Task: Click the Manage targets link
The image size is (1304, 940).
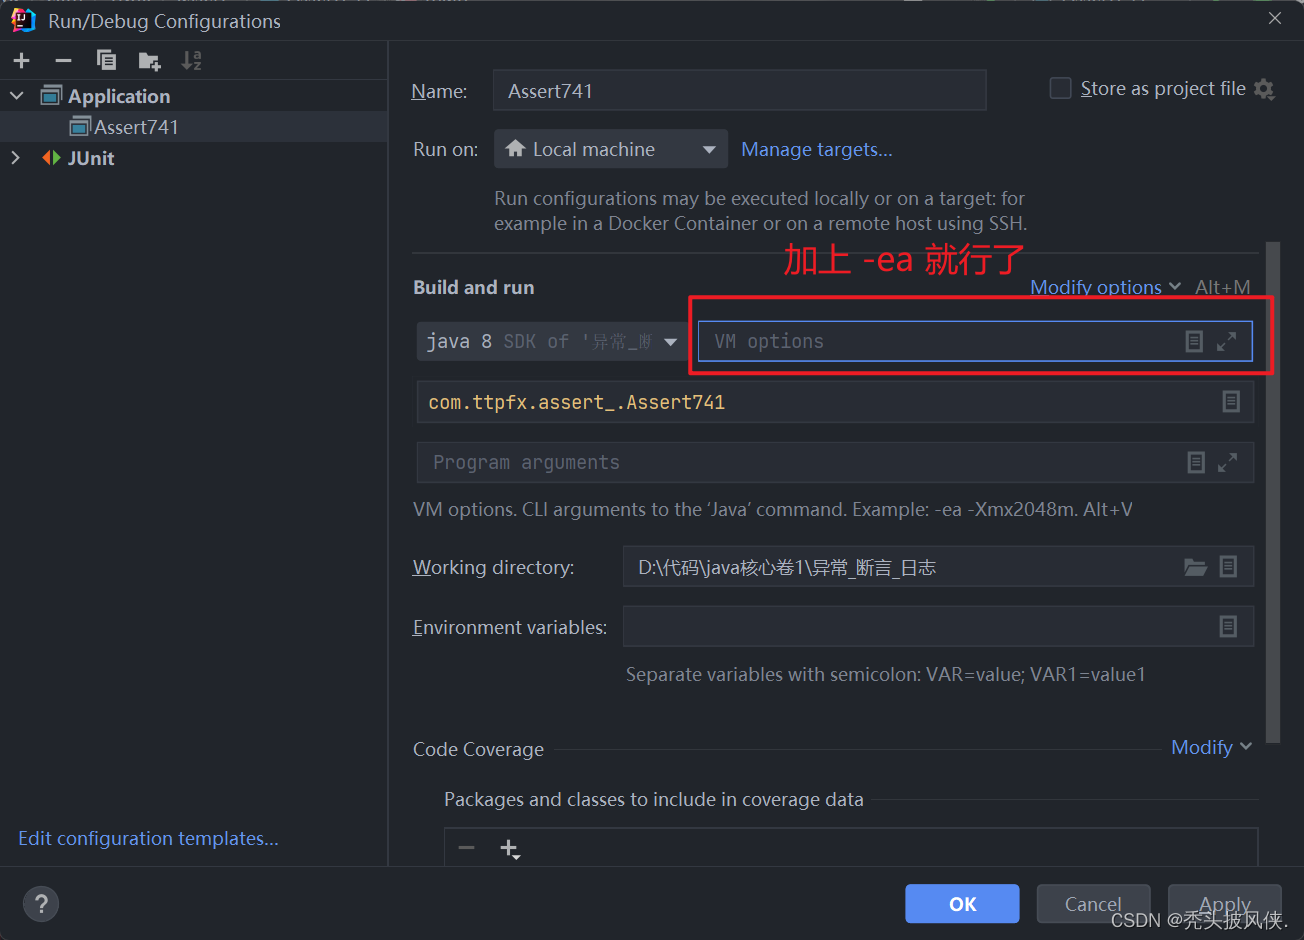Action: click(x=817, y=149)
